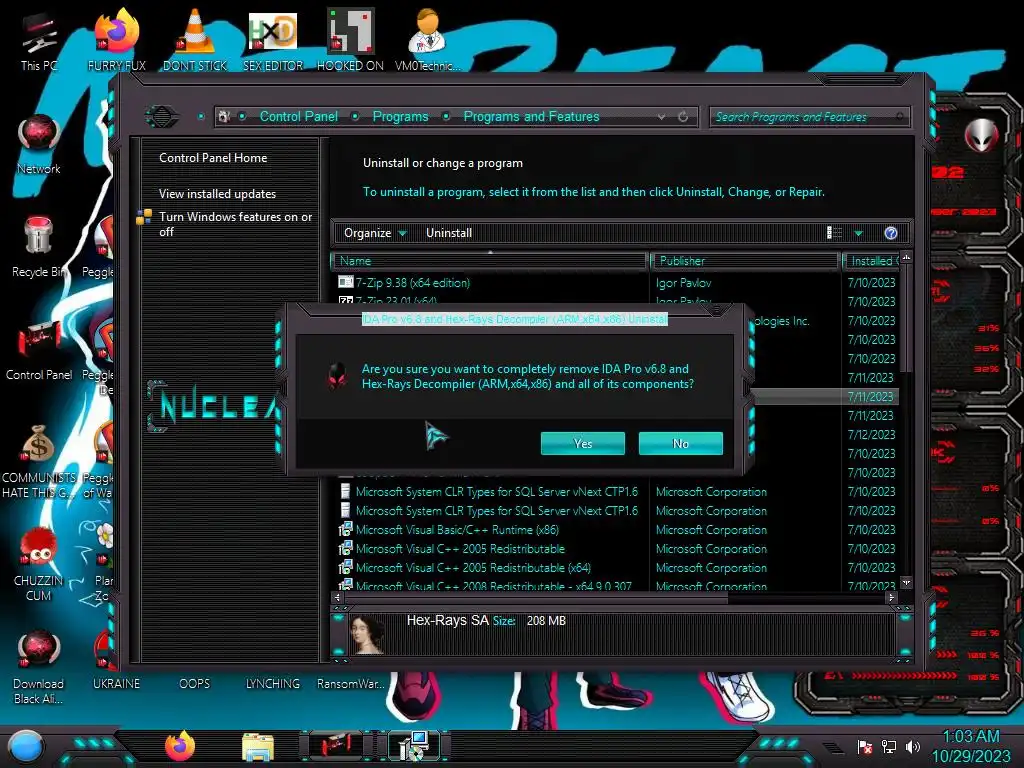1024x768 pixels.
Task: Open the View installed updates link
Action: click(x=217, y=194)
